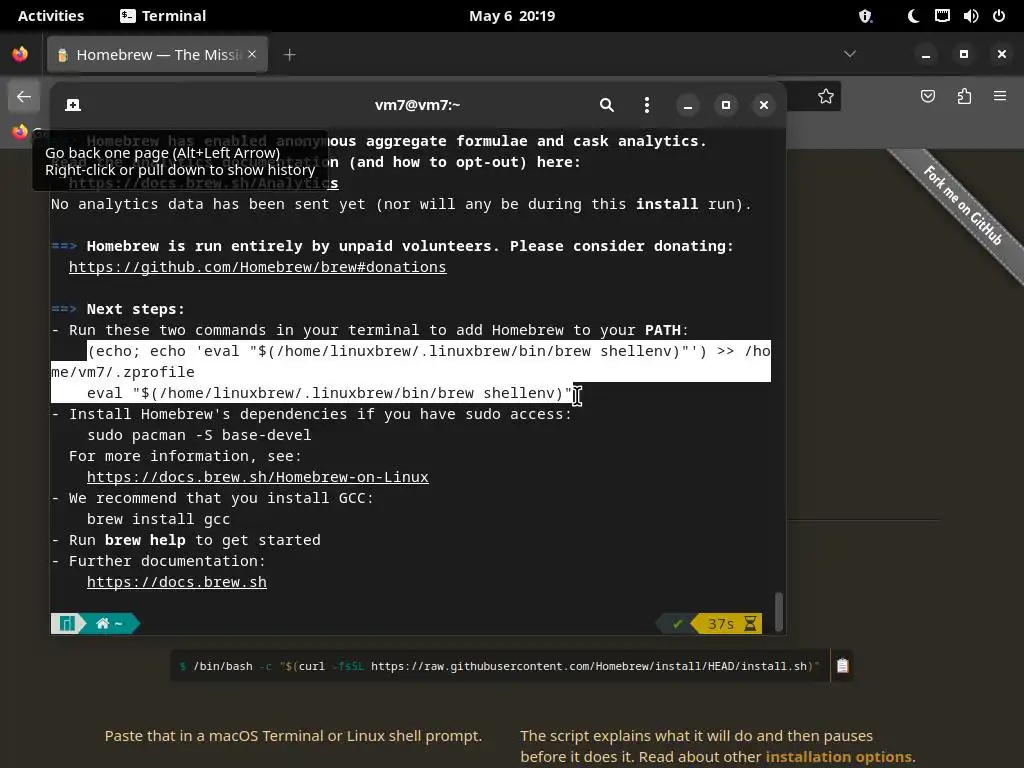Close the Homebrew browser tab
This screenshot has width=1024, height=768.
click(252, 54)
